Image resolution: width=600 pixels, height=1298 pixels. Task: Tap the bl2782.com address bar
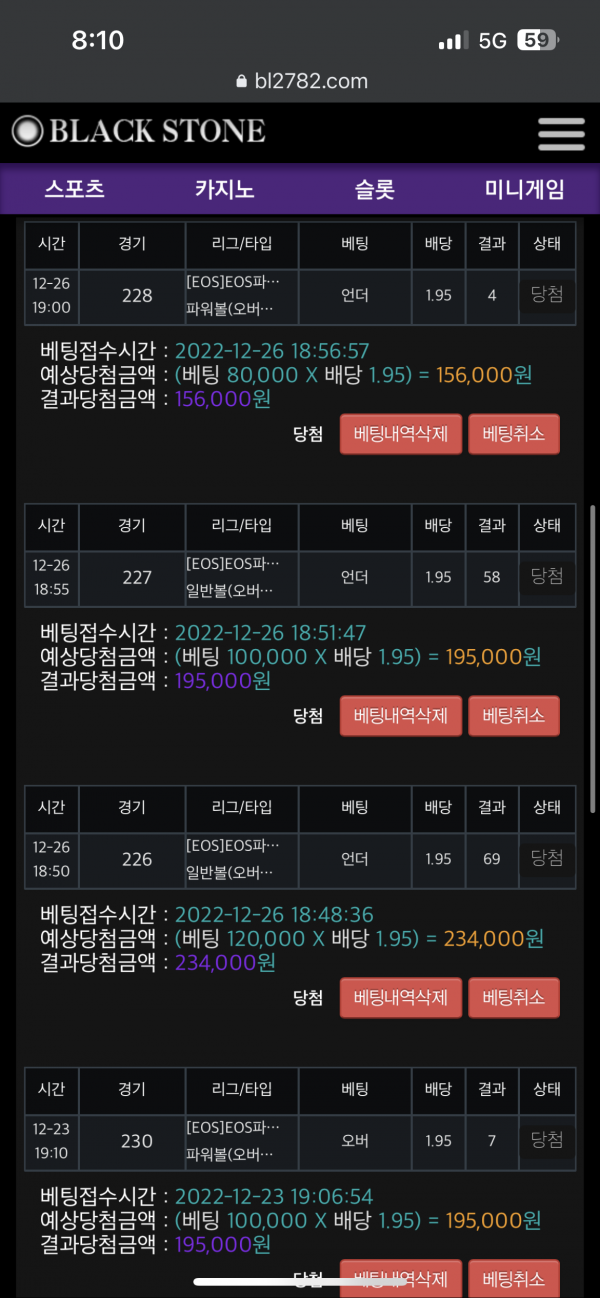(300, 82)
